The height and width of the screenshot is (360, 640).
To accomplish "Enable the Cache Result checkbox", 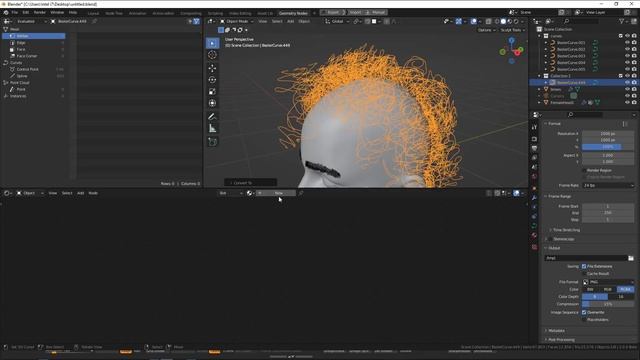I will click(584, 274).
